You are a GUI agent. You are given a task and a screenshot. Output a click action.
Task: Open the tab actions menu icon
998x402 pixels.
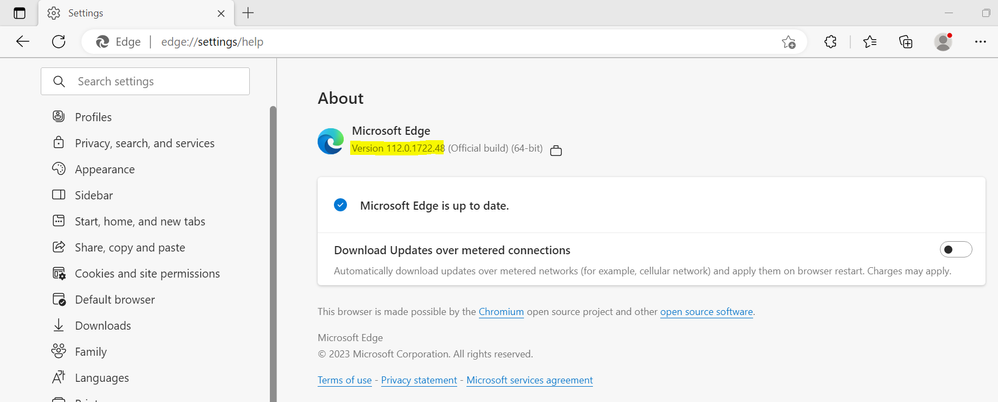(x=19, y=13)
